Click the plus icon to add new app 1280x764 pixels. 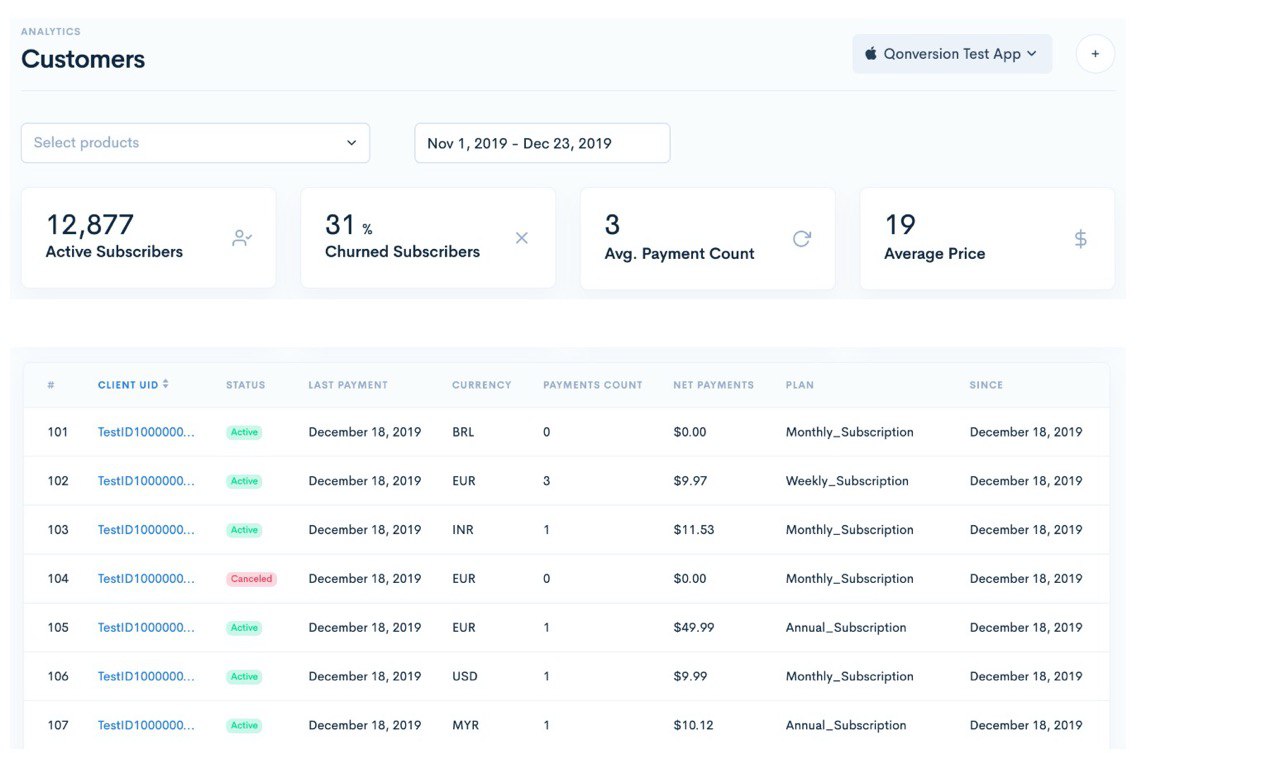[x=1095, y=53]
